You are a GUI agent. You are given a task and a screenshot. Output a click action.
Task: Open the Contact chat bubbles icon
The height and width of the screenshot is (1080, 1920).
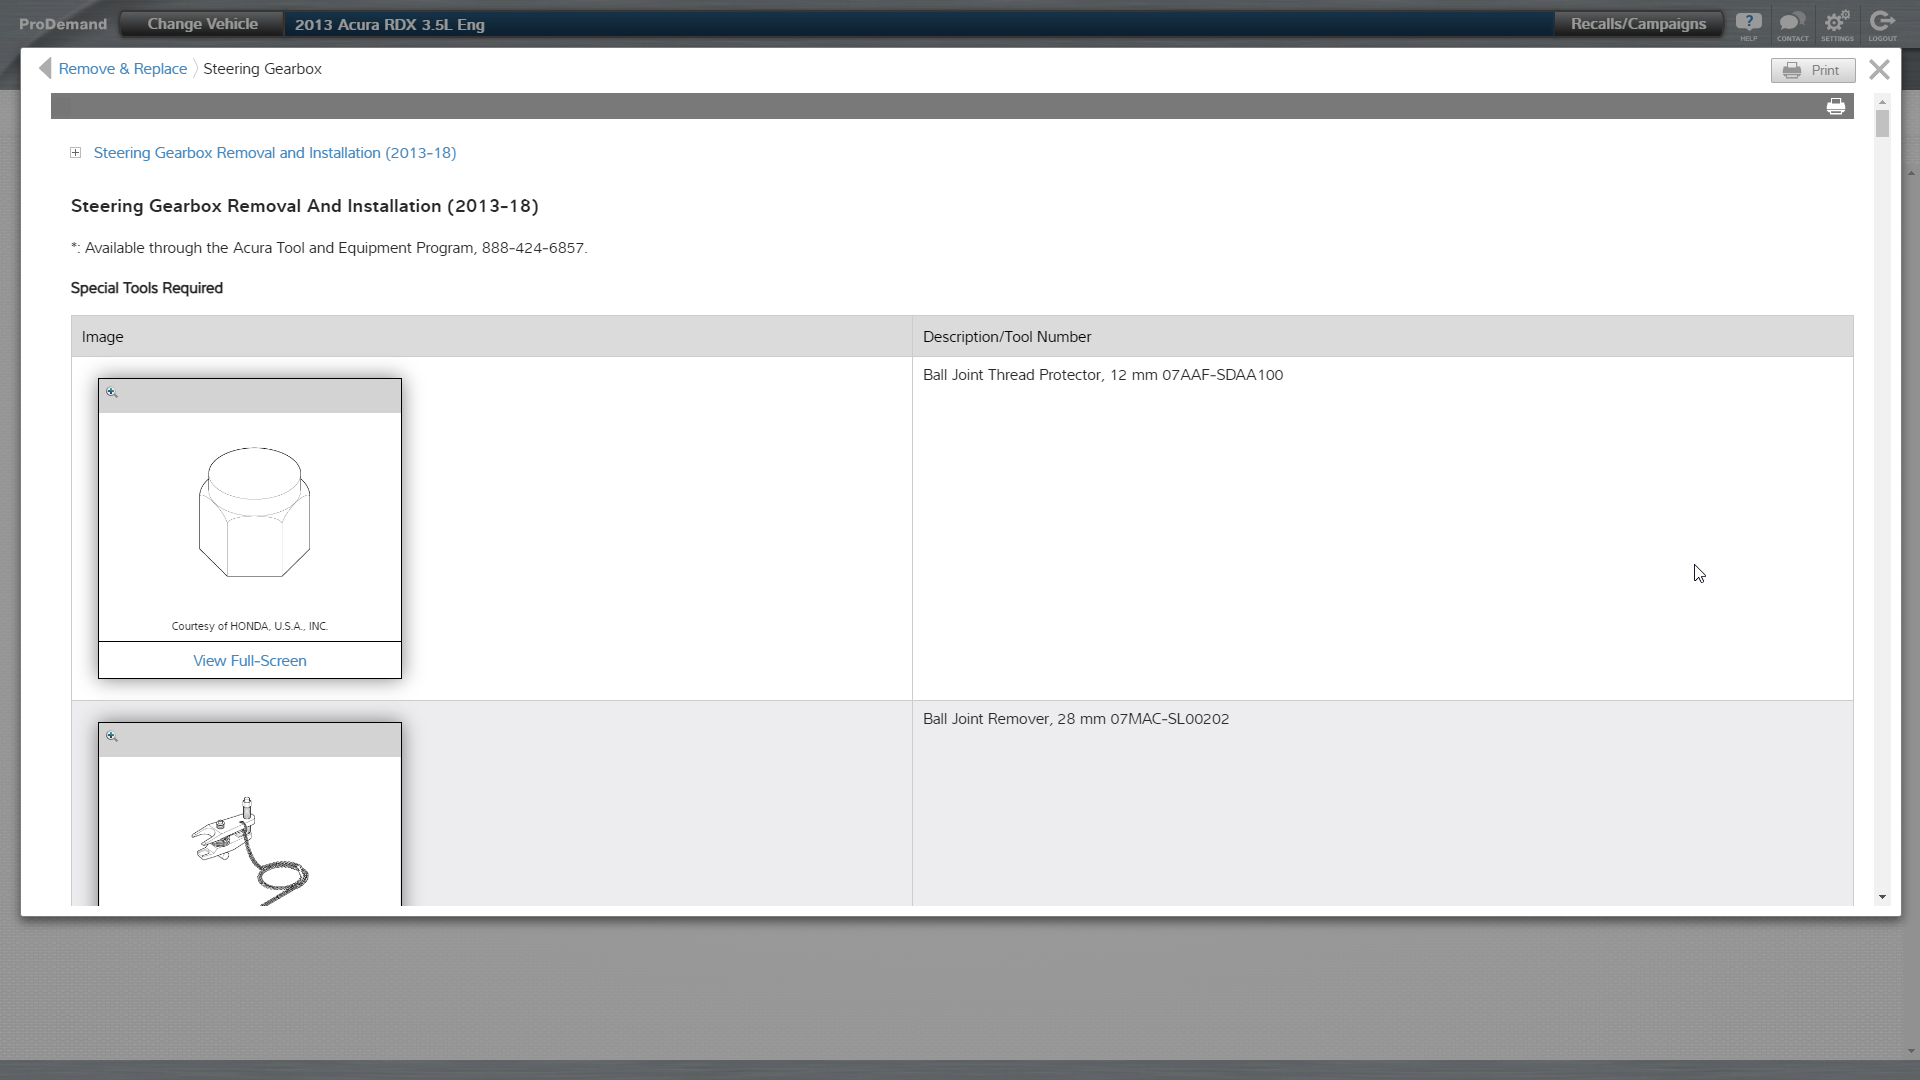1792,24
